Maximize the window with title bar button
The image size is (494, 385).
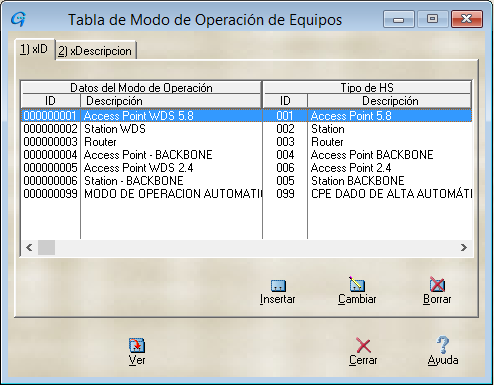click(432, 19)
